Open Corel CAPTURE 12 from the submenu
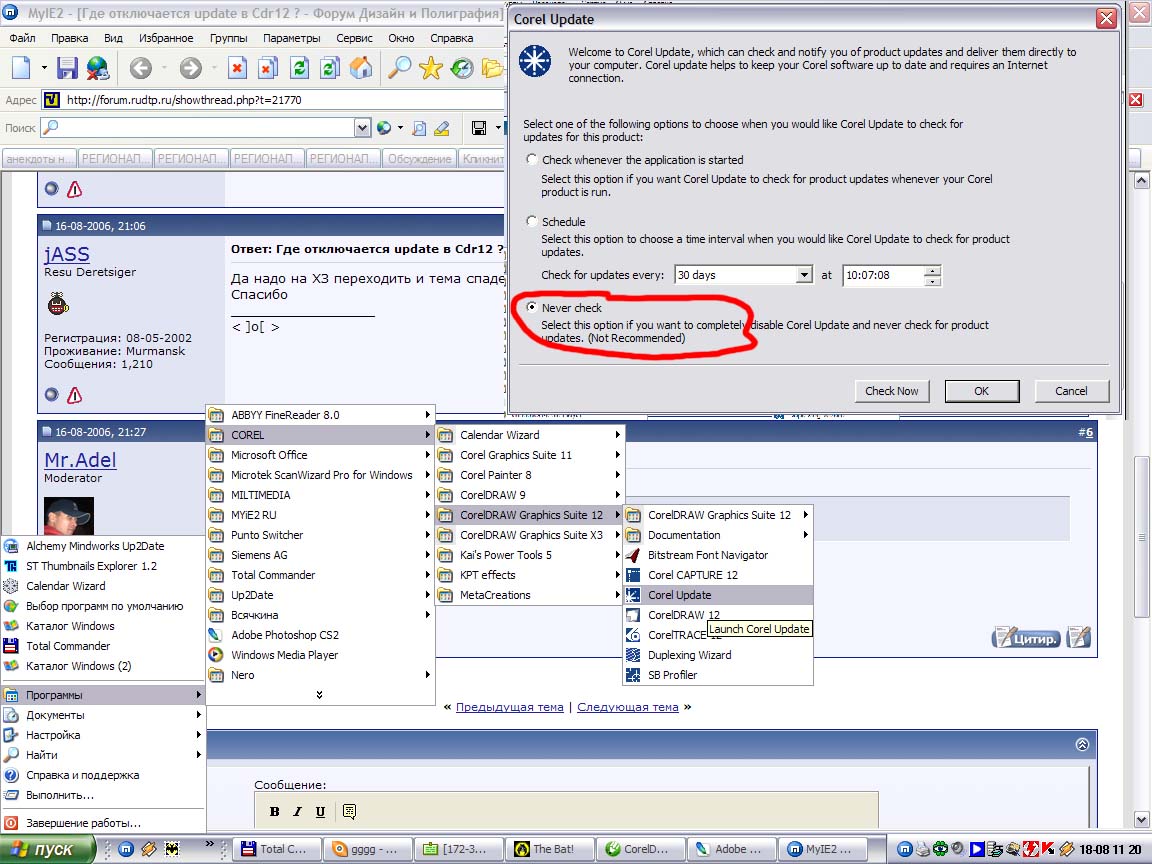1152x864 pixels. [x=718, y=575]
